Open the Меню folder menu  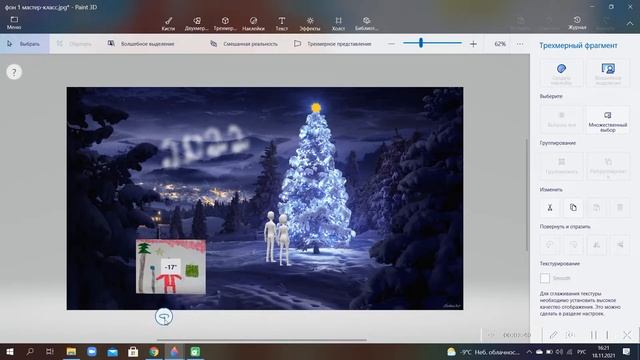pyautogui.click(x=14, y=23)
